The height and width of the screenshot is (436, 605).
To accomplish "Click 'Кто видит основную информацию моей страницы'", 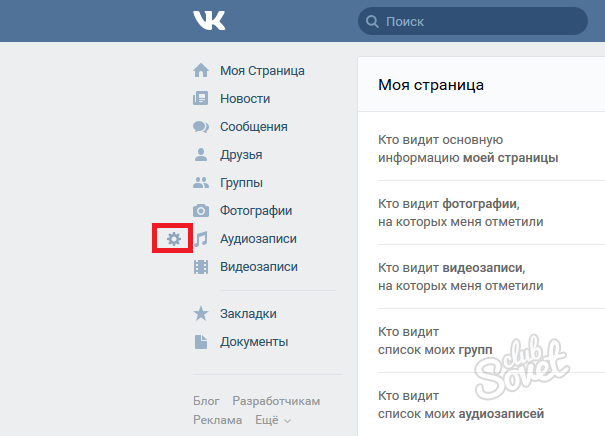I will 468,149.
